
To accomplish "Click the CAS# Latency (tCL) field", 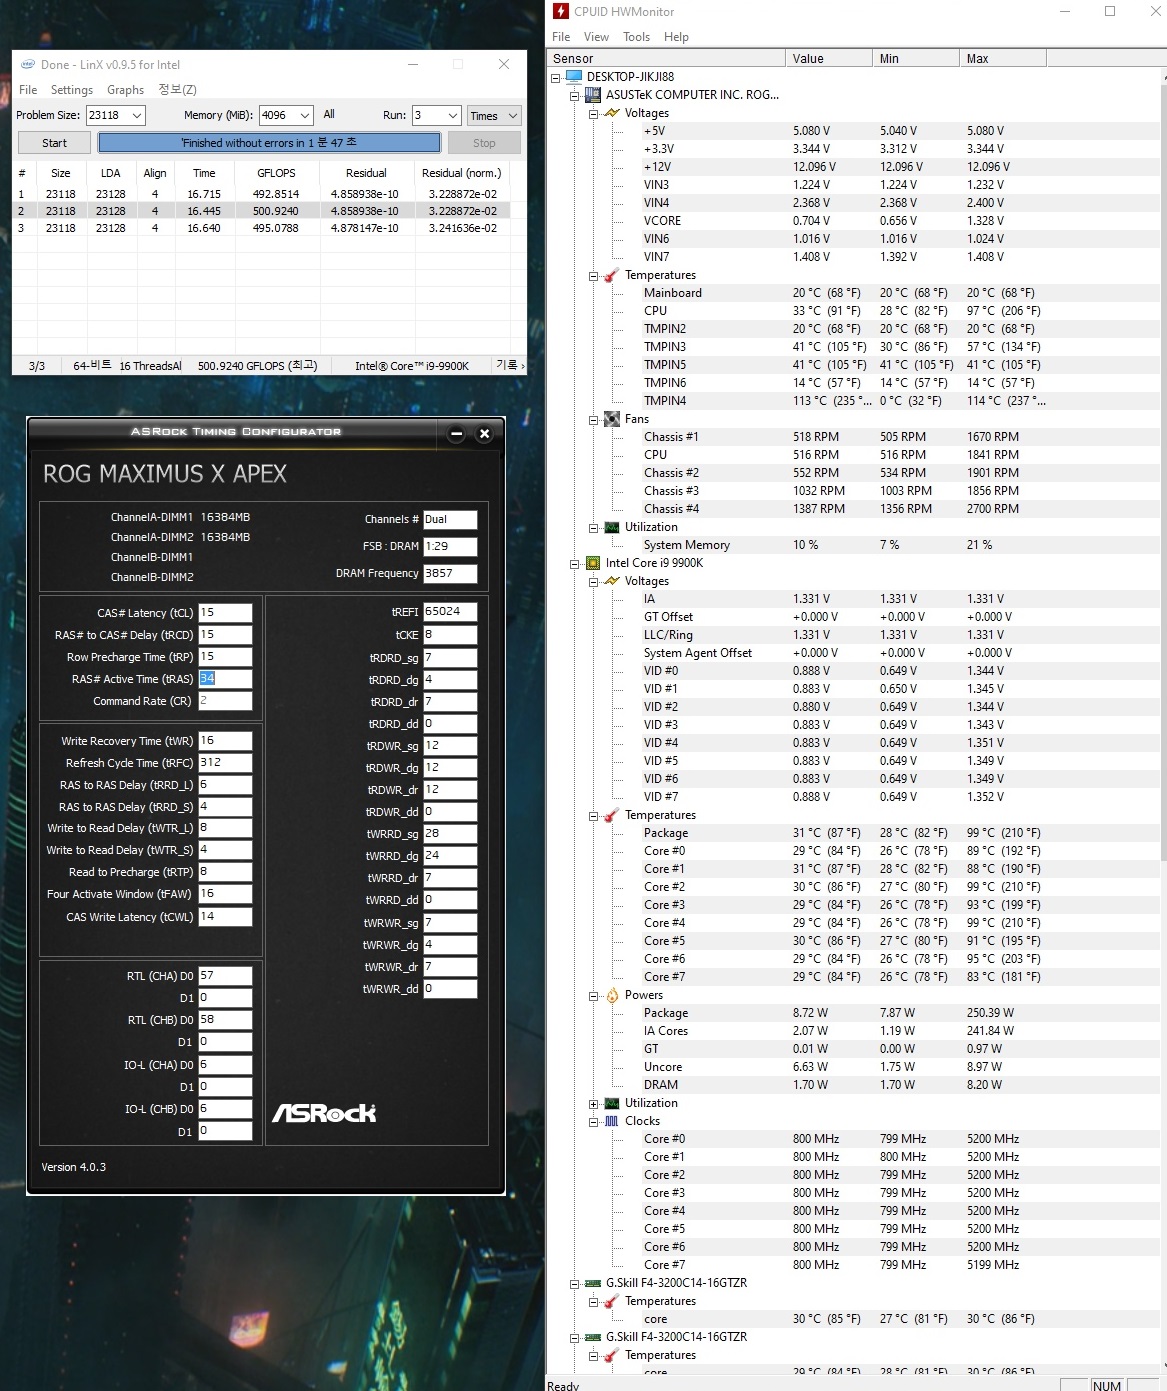I will (x=225, y=612).
